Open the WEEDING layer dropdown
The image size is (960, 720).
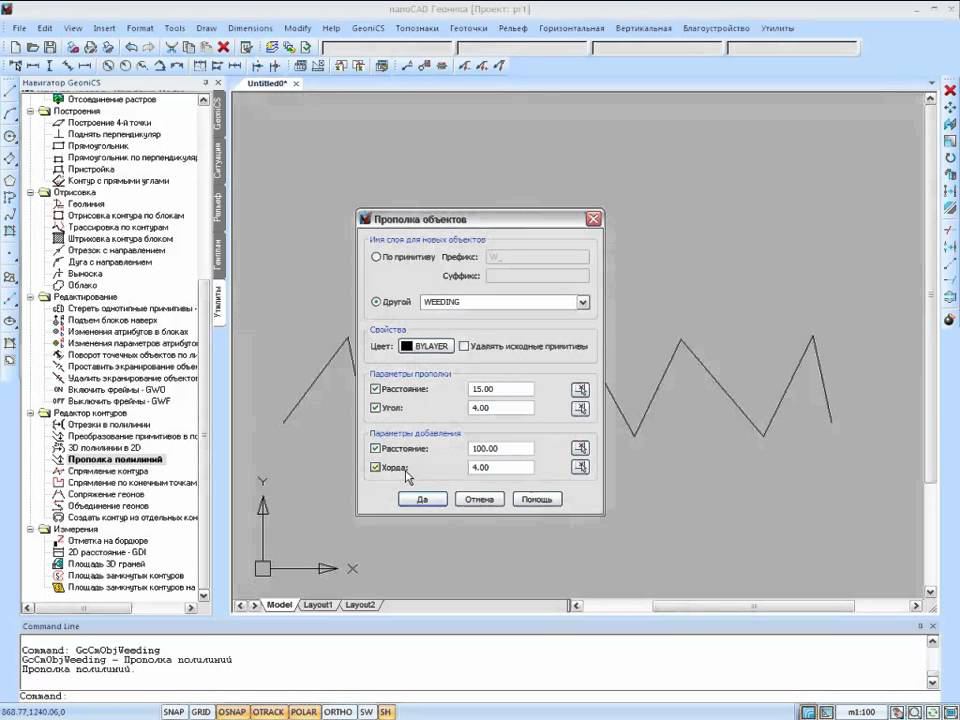[x=583, y=302]
